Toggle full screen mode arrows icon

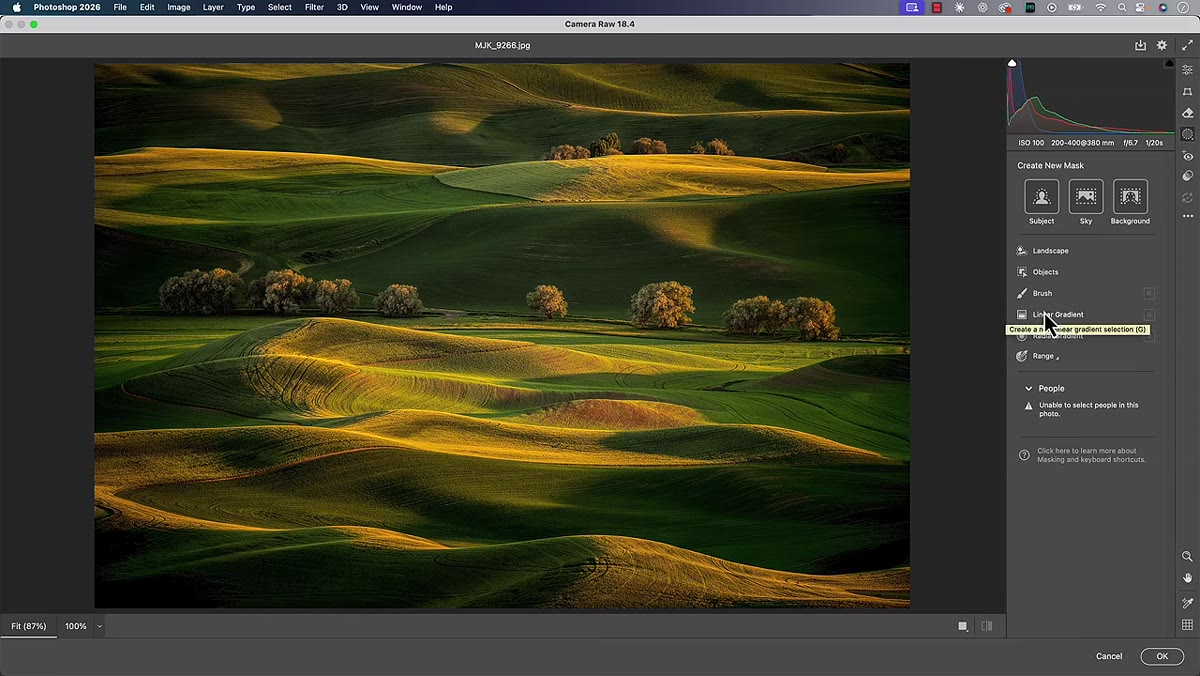1187,45
